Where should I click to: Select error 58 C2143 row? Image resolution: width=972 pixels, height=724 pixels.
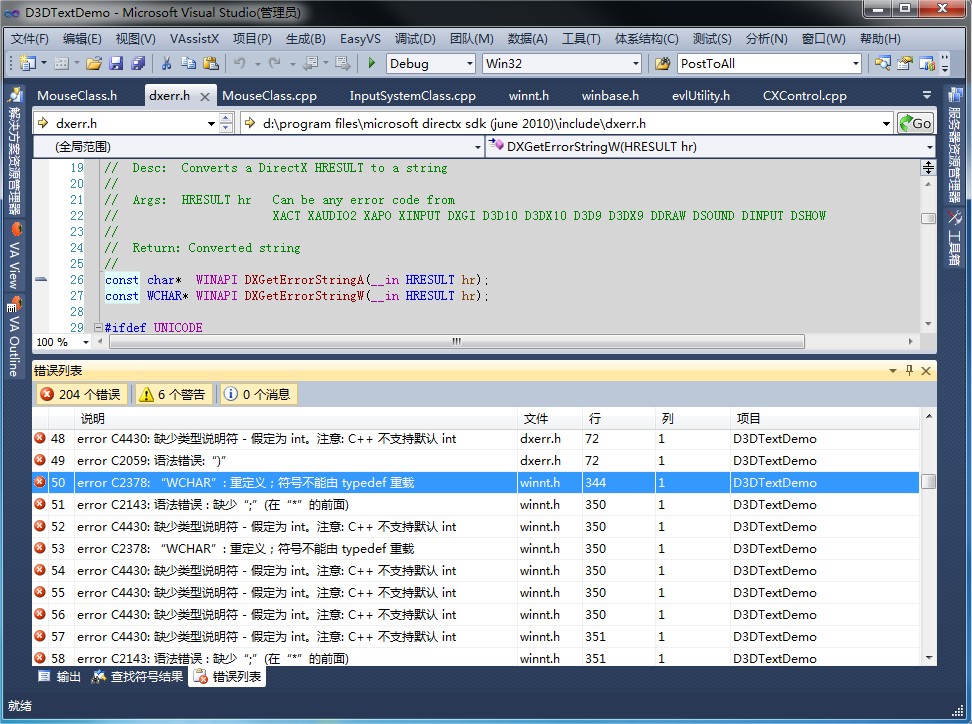pyautogui.click(x=475, y=658)
